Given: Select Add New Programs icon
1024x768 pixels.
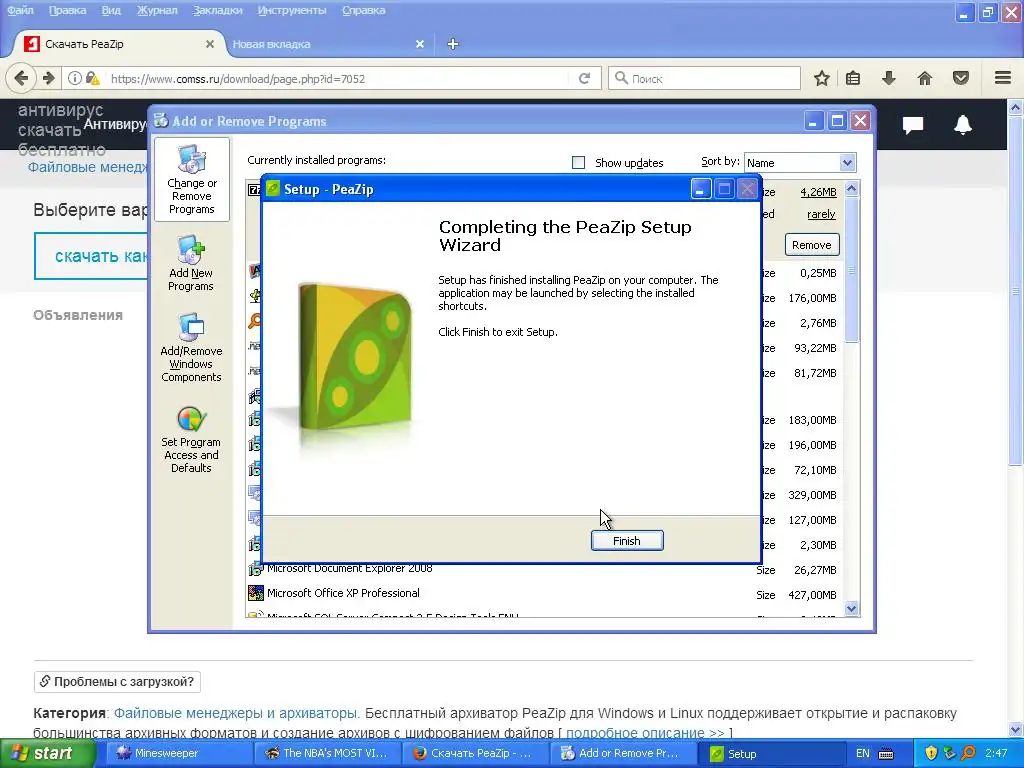Looking at the screenshot, I should pyautogui.click(x=191, y=264).
